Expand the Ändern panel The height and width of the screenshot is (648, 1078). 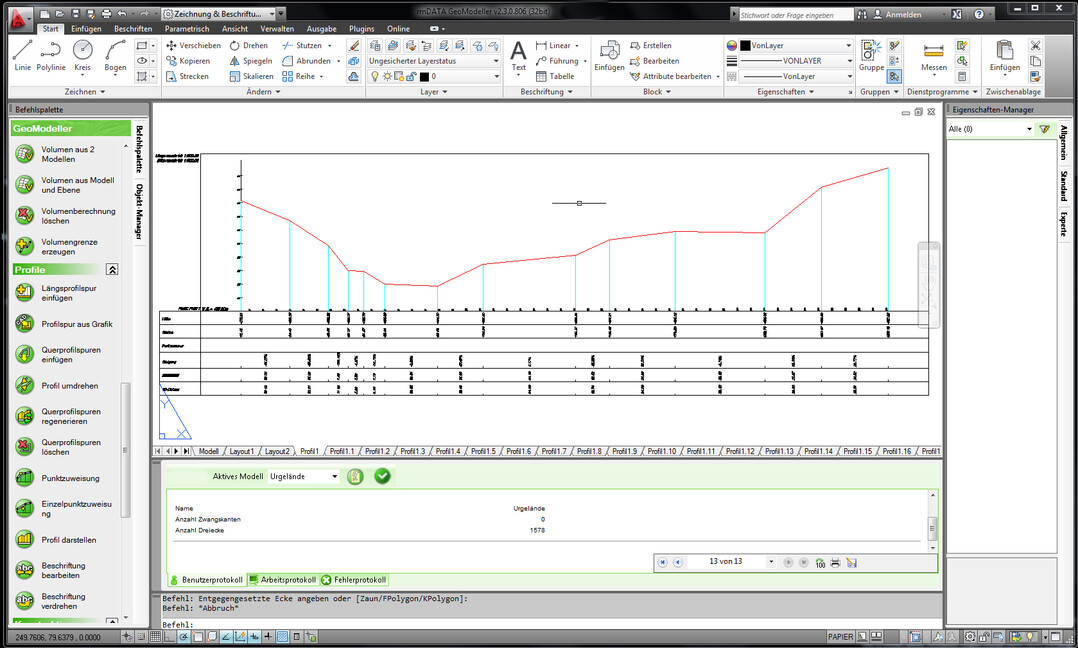[263, 91]
